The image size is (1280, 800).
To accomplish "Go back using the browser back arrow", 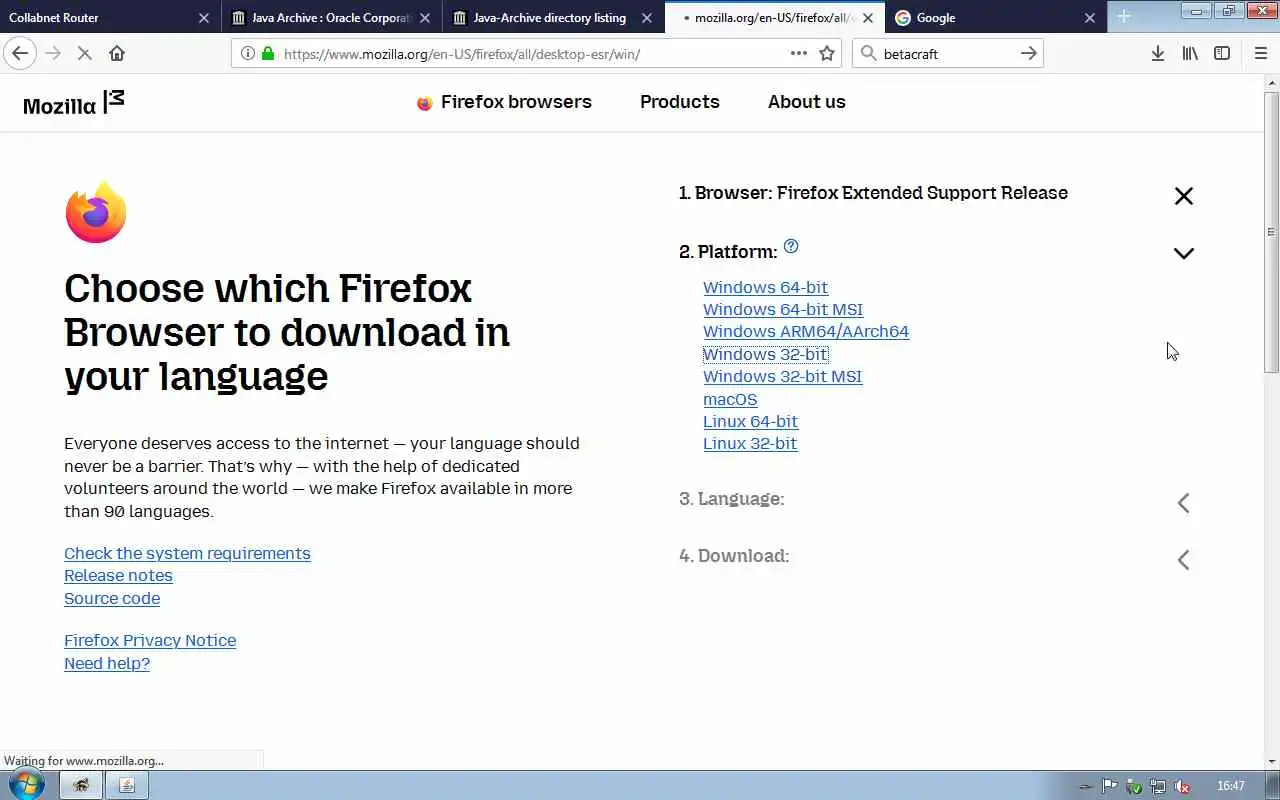I will pyautogui.click(x=20, y=53).
